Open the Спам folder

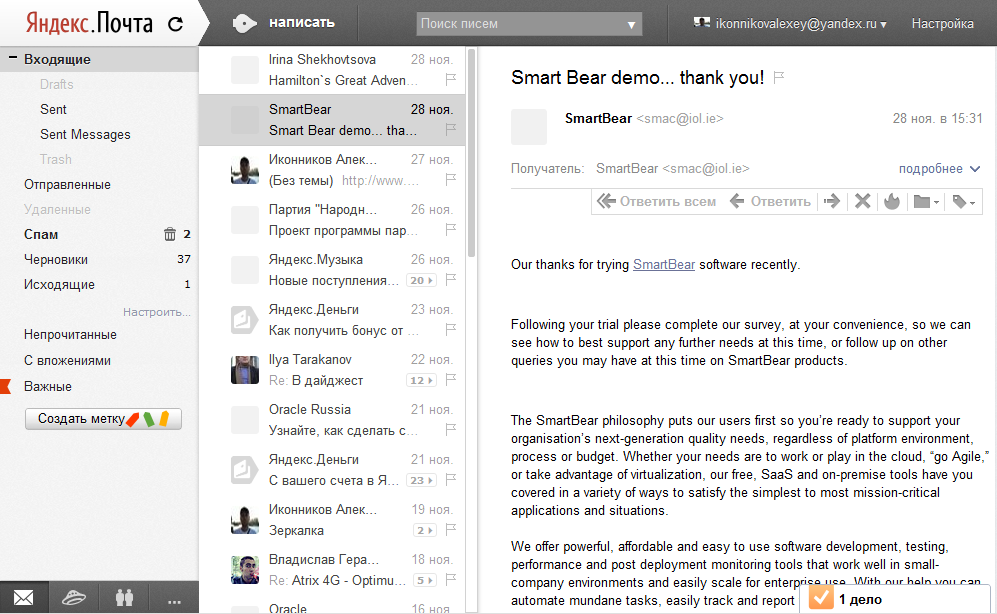pos(41,235)
